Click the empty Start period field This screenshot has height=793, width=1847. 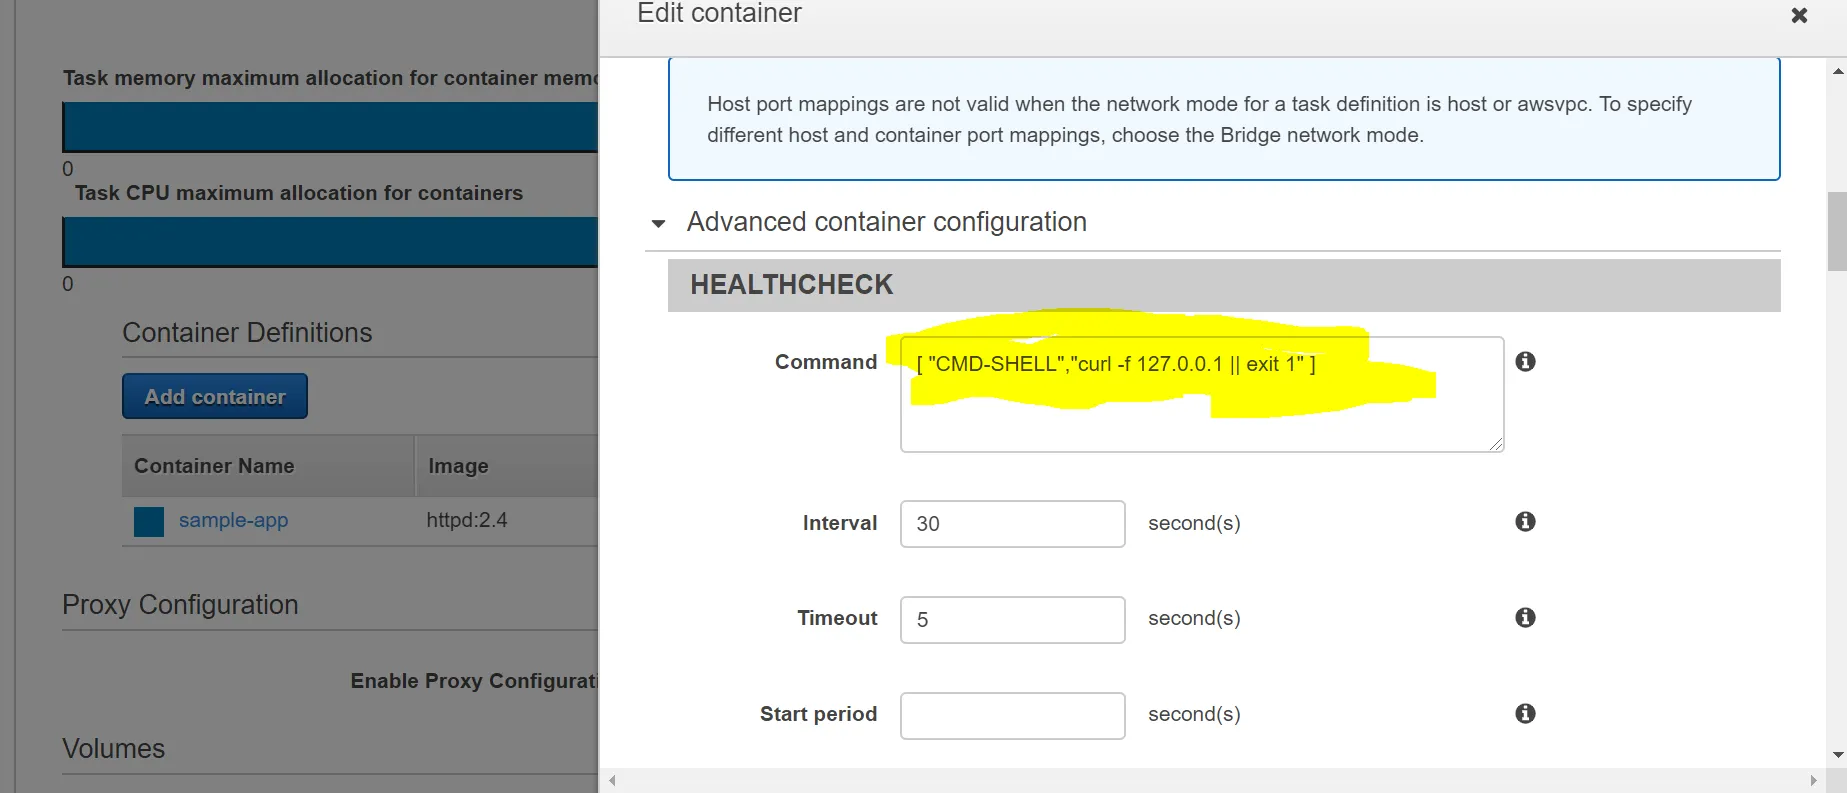click(x=1012, y=716)
